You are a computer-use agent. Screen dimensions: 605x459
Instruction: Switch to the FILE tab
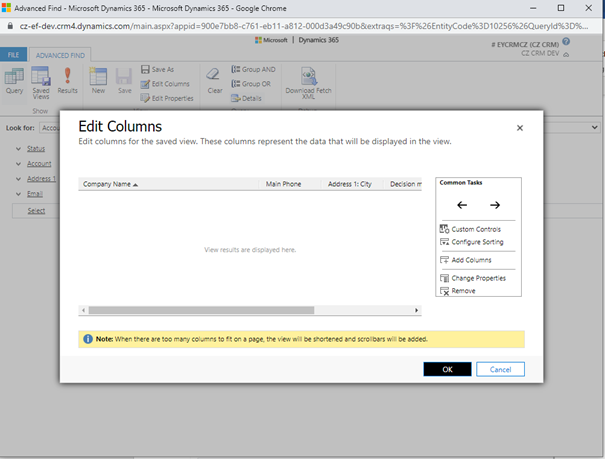point(14,55)
